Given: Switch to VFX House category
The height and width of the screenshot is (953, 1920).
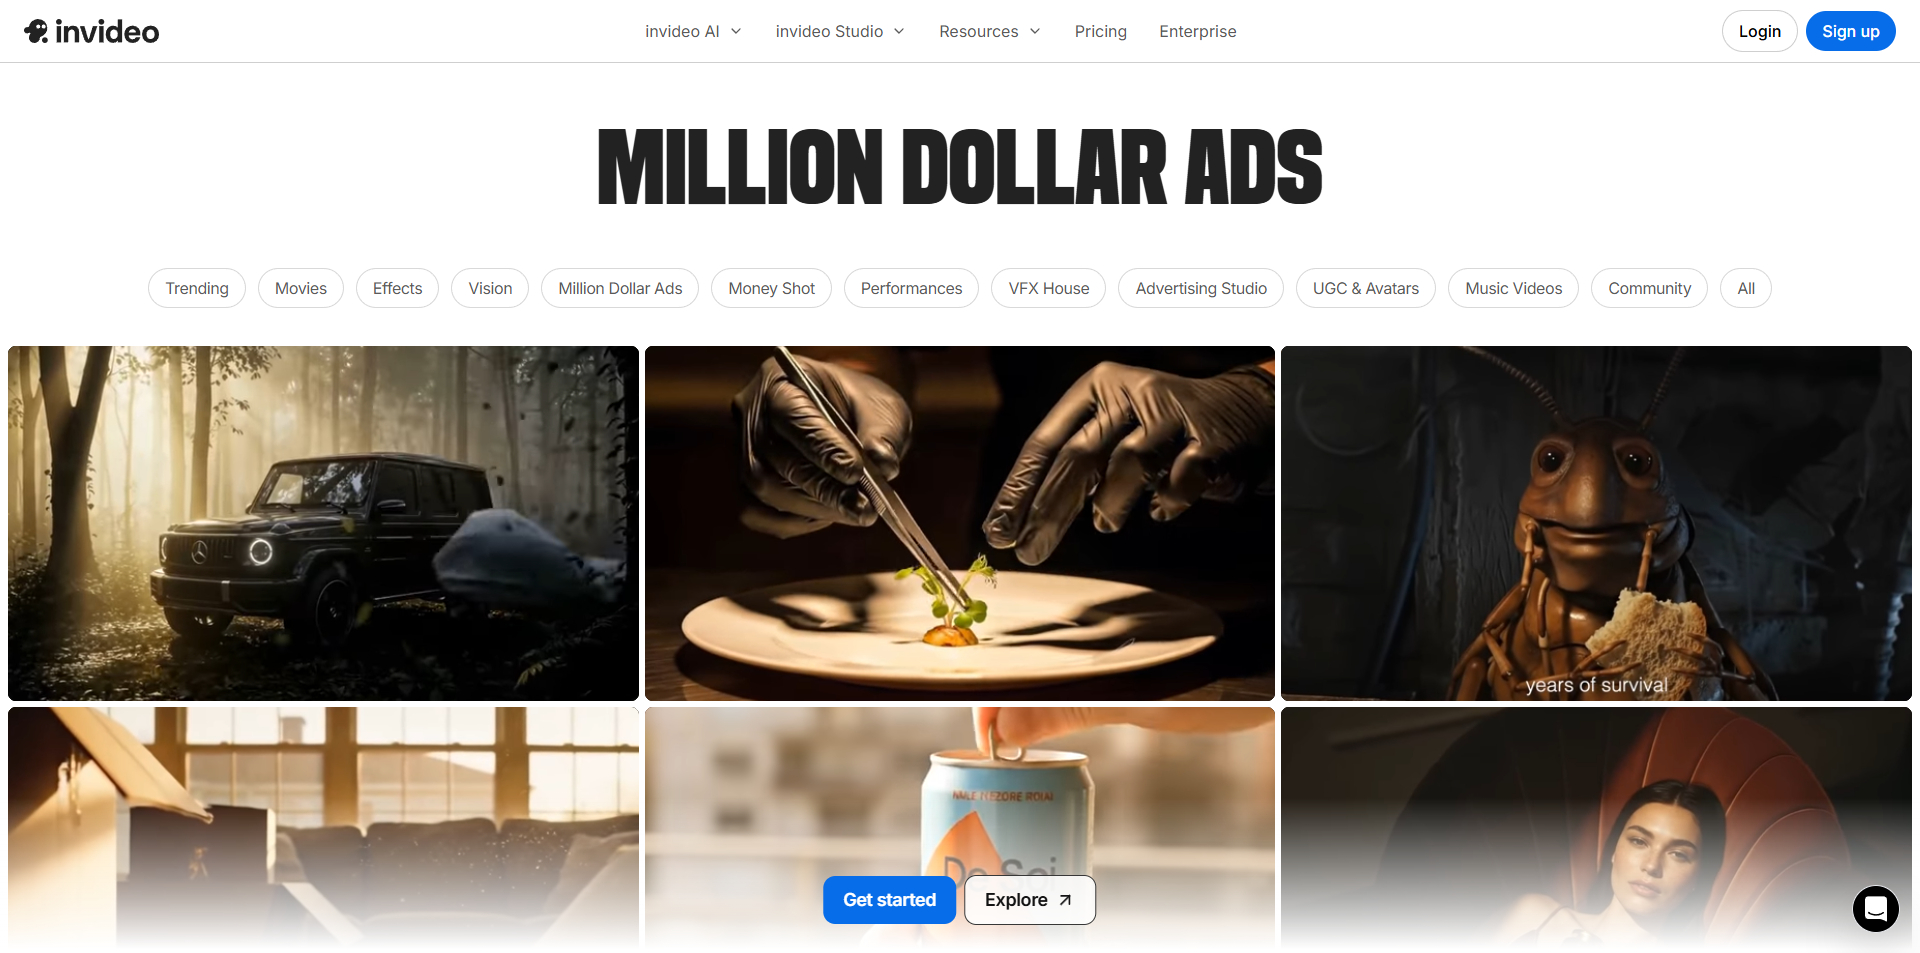Looking at the screenshot, I should point(1048,288).
